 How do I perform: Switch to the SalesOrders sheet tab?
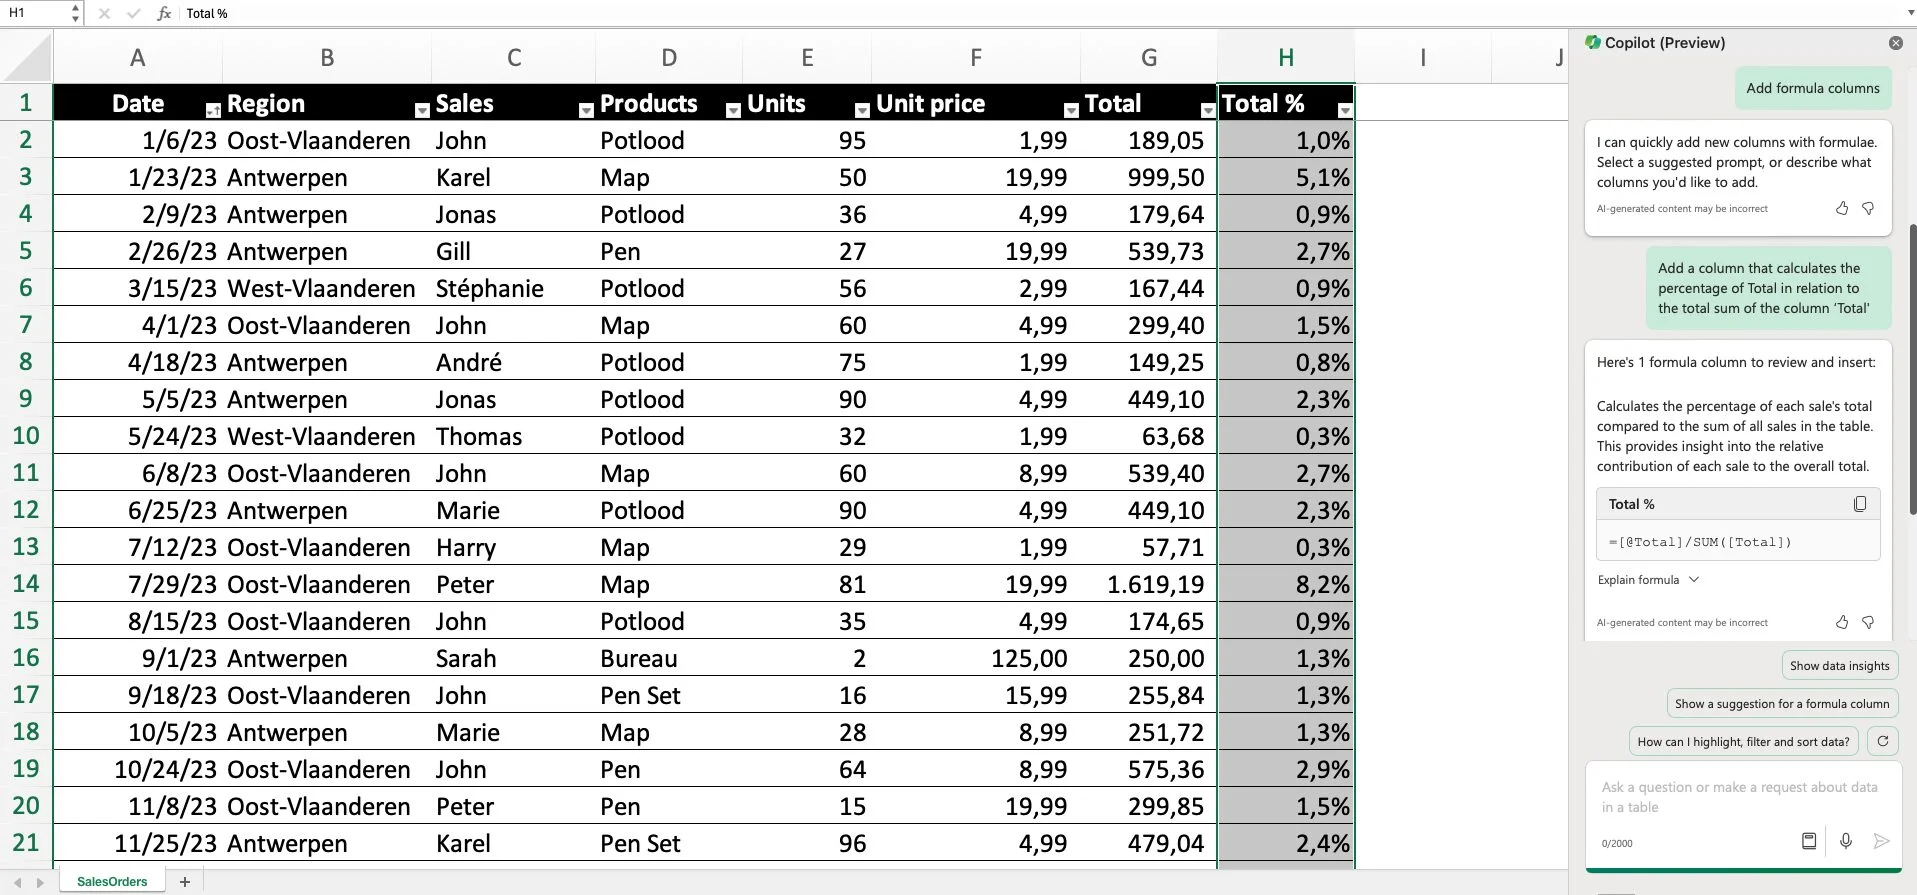pyautogui.click(x=111, y=881)
